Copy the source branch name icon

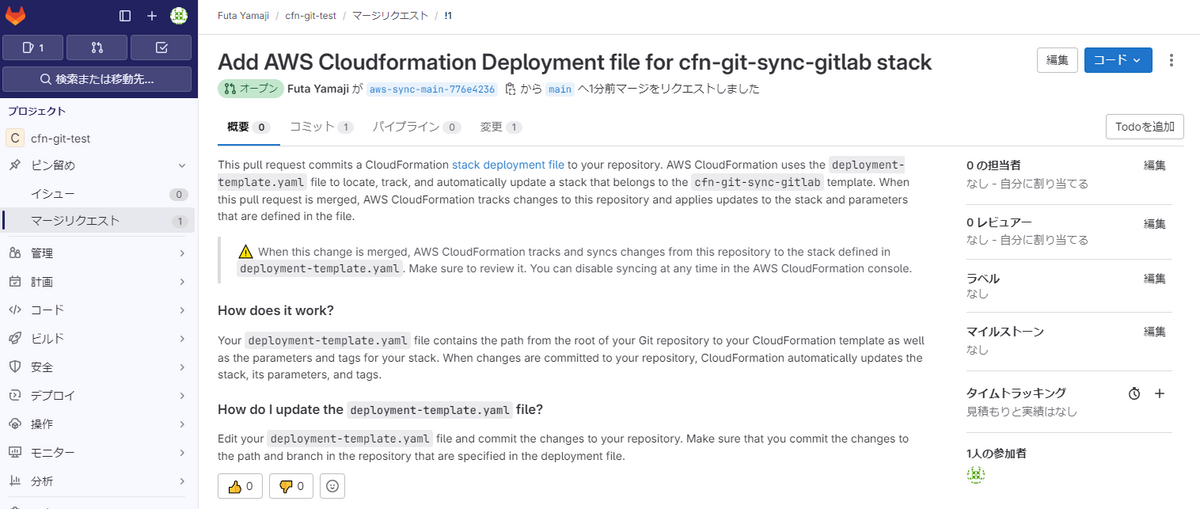click(x=510, y=89)
